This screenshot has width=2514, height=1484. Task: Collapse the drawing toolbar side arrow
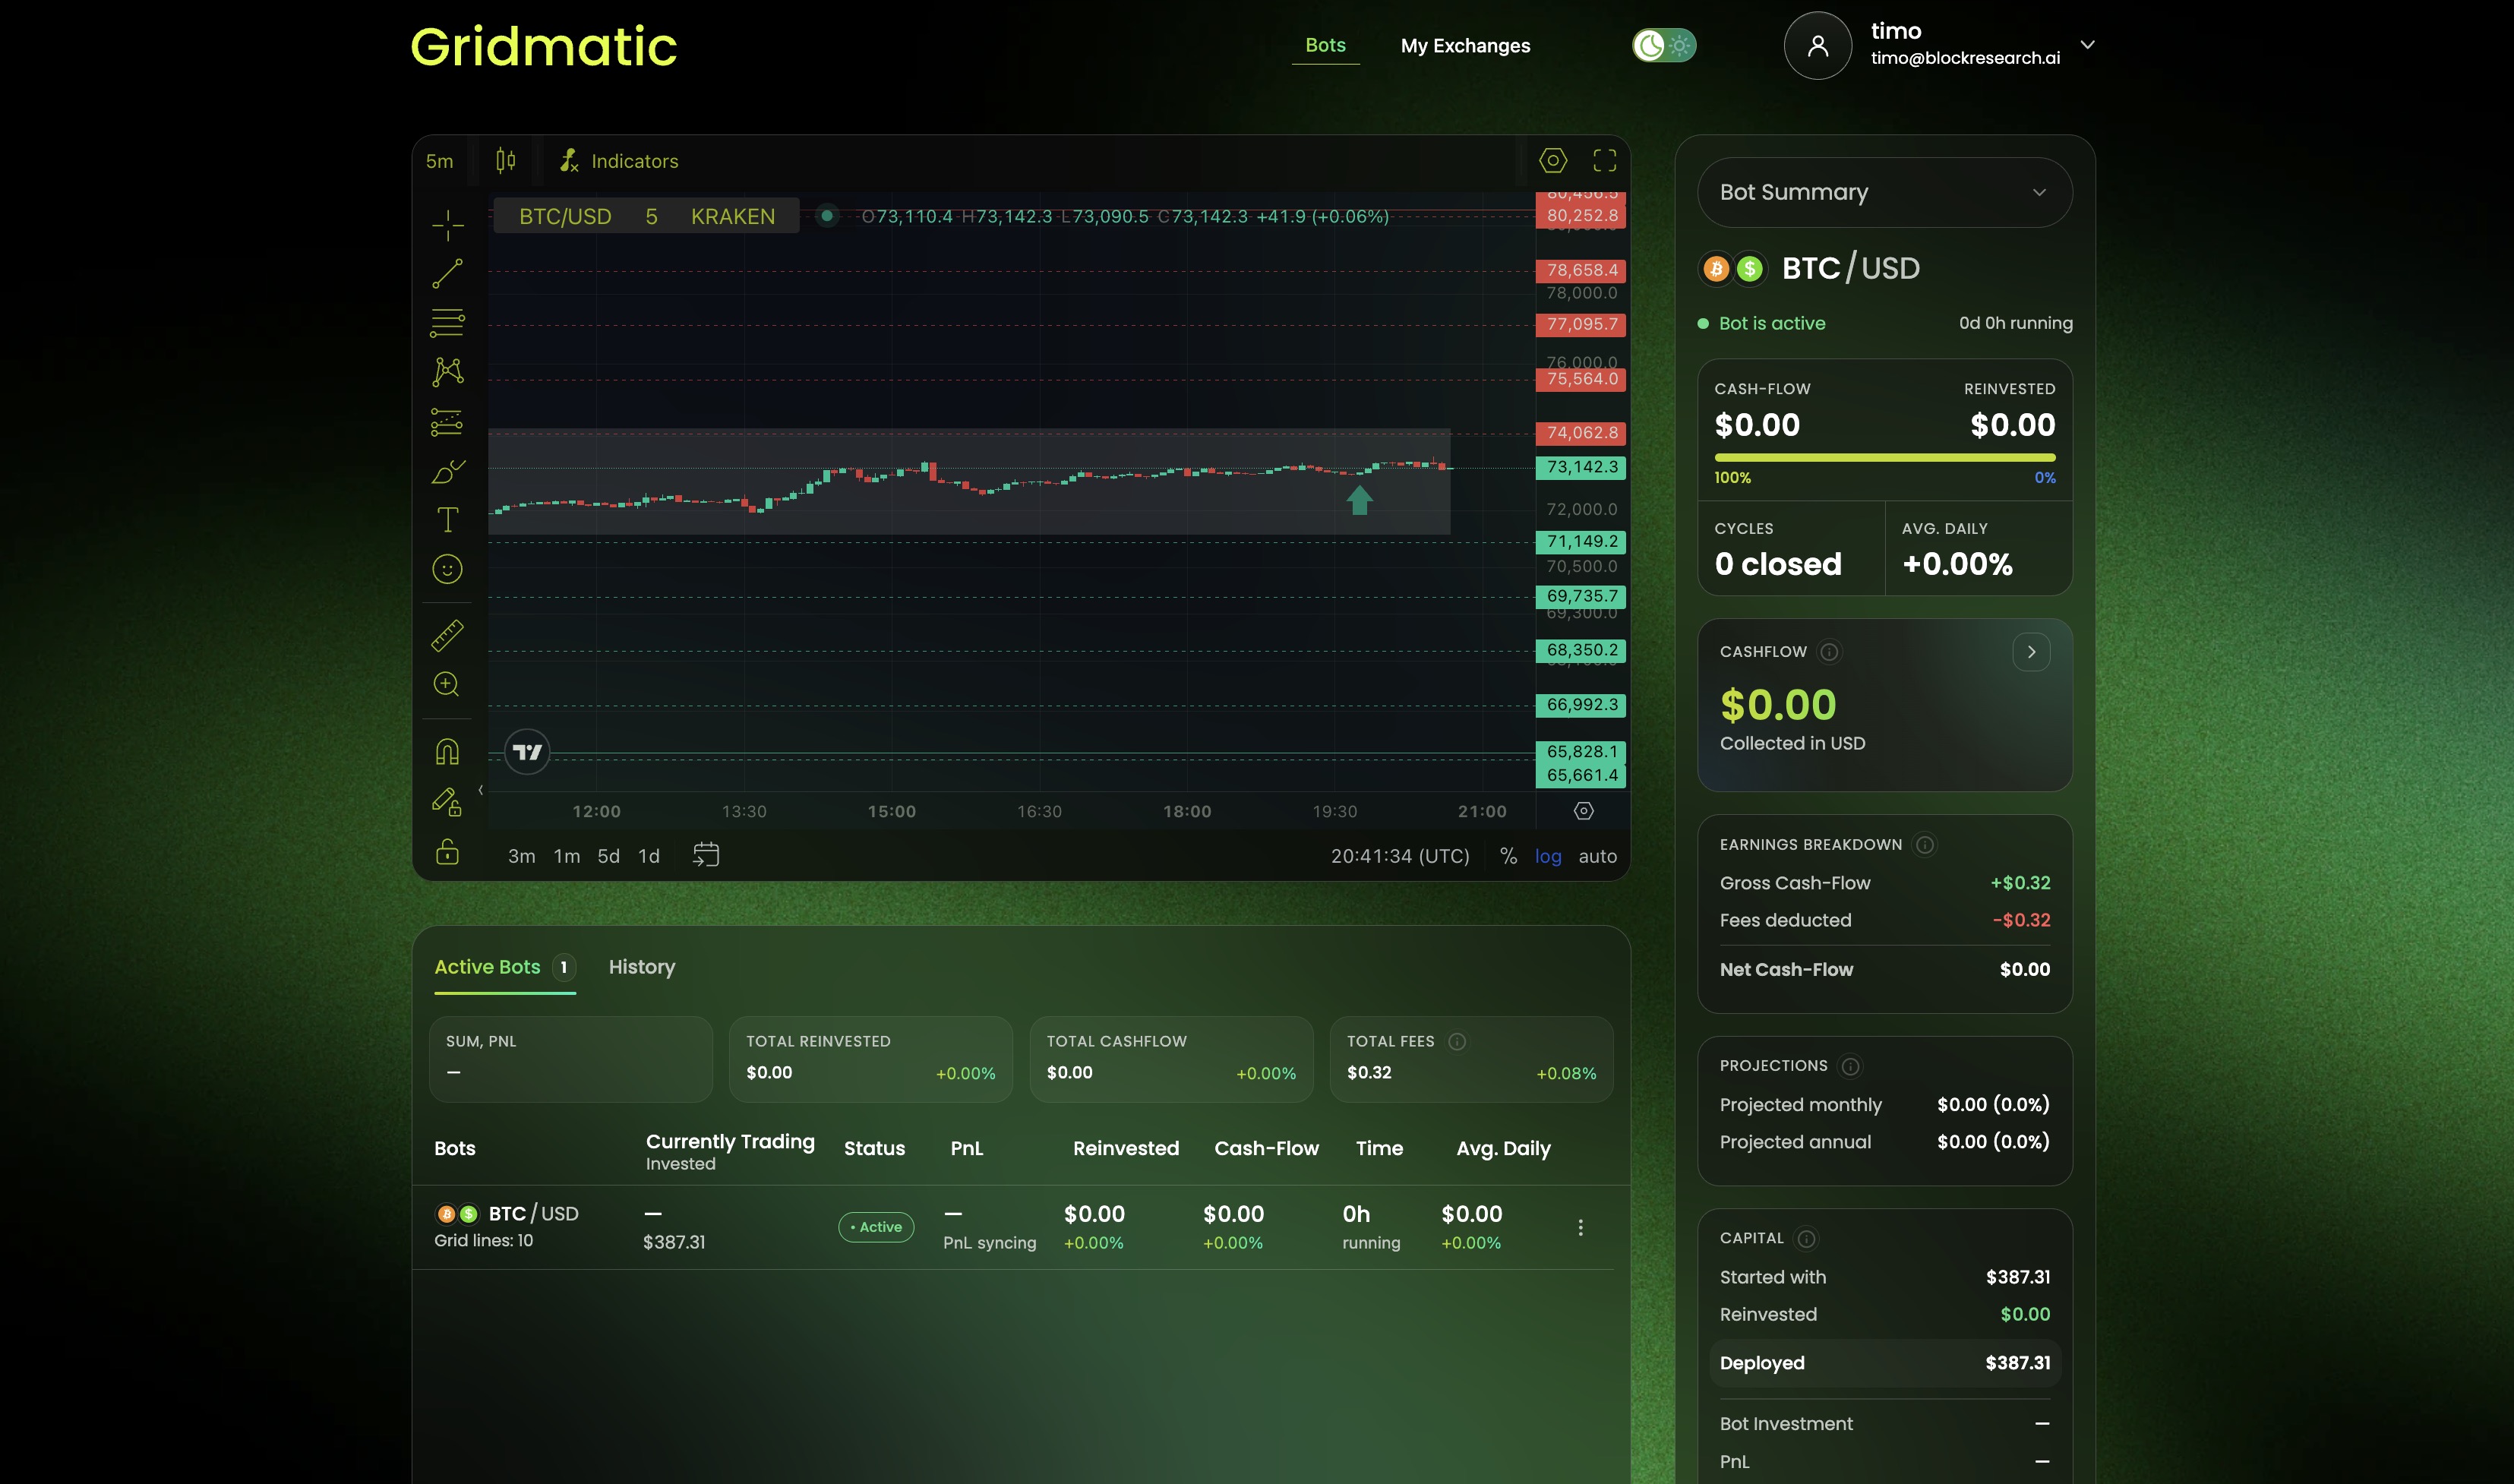pyautogui.click(x=481, y=790)
